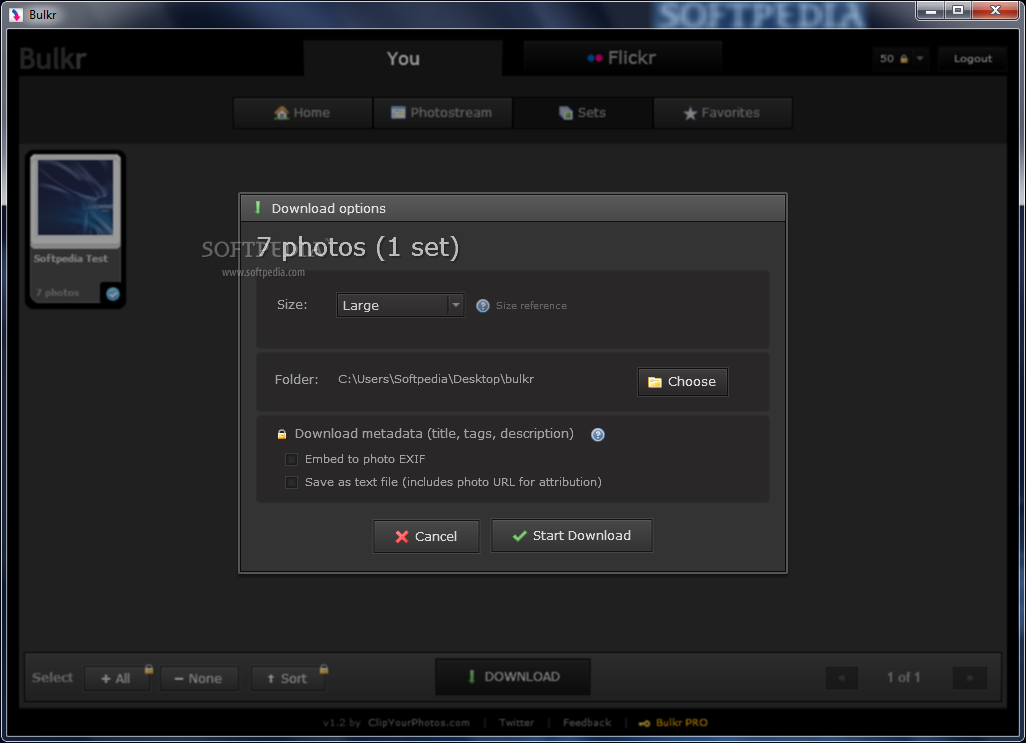Click the Download options title icon

coord(258,207)
